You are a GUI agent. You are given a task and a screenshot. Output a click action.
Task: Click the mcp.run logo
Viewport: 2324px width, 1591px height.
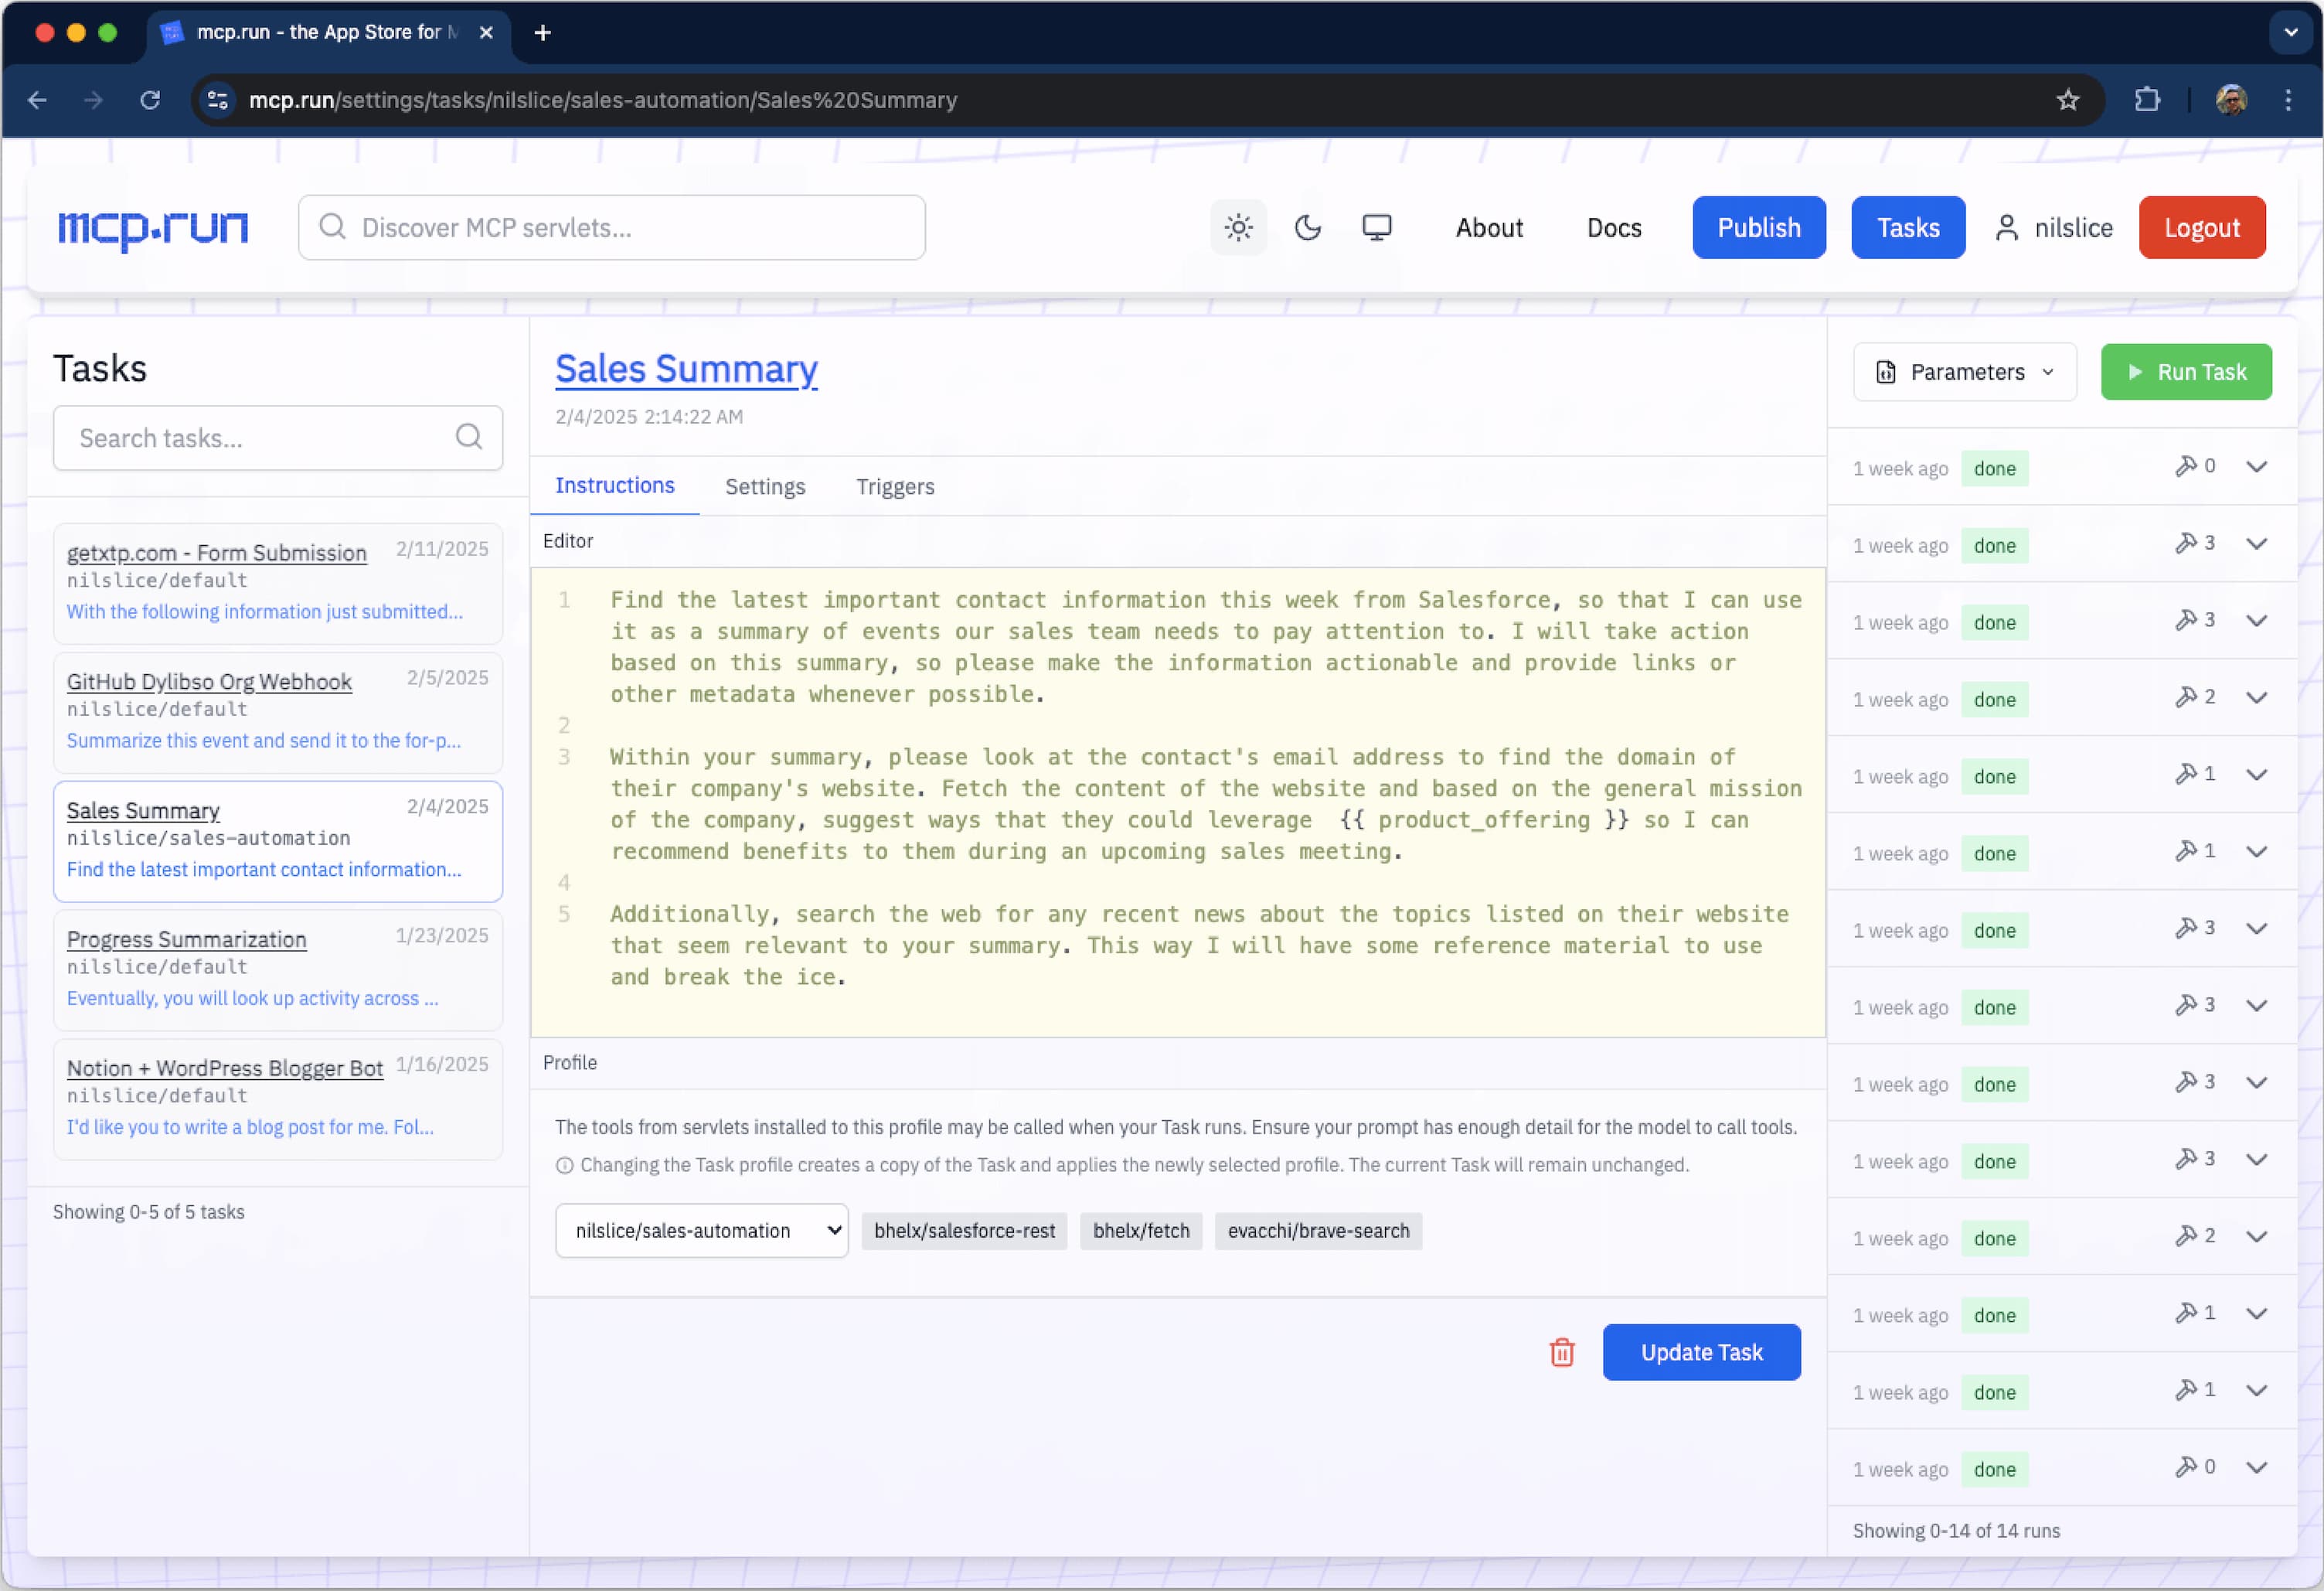(153, 228)
